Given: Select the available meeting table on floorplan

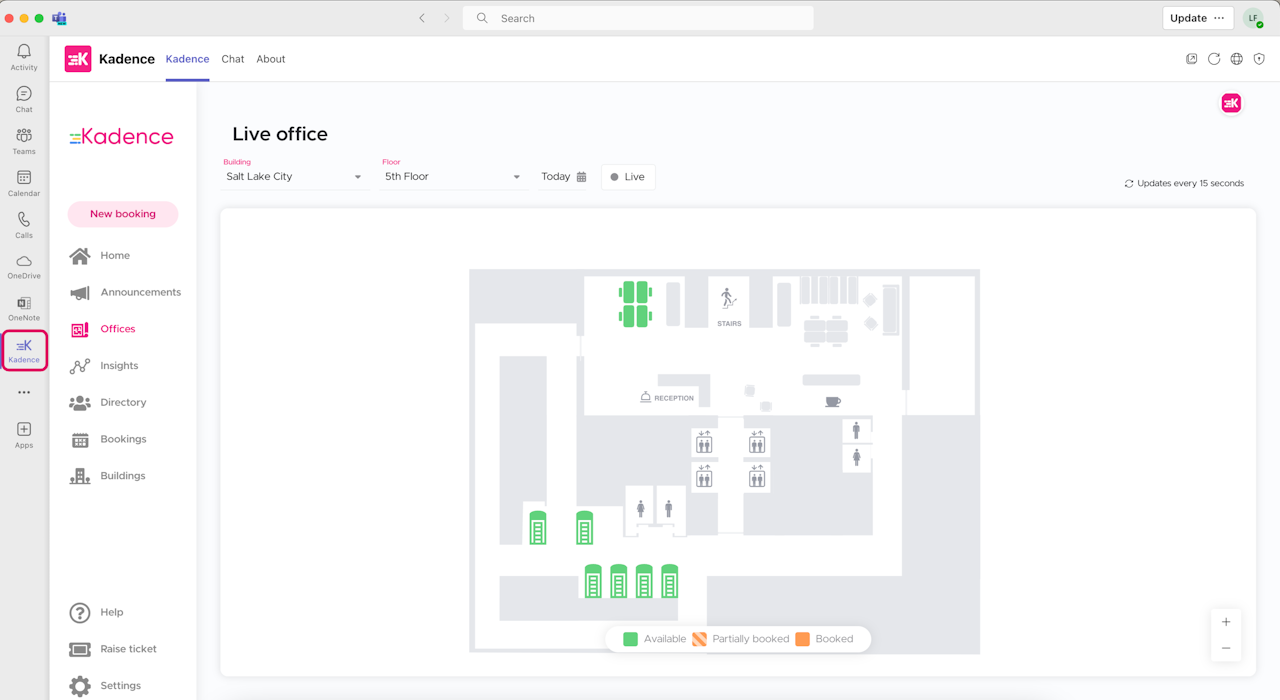Looking at the screenshot, I should coord(635,304).
